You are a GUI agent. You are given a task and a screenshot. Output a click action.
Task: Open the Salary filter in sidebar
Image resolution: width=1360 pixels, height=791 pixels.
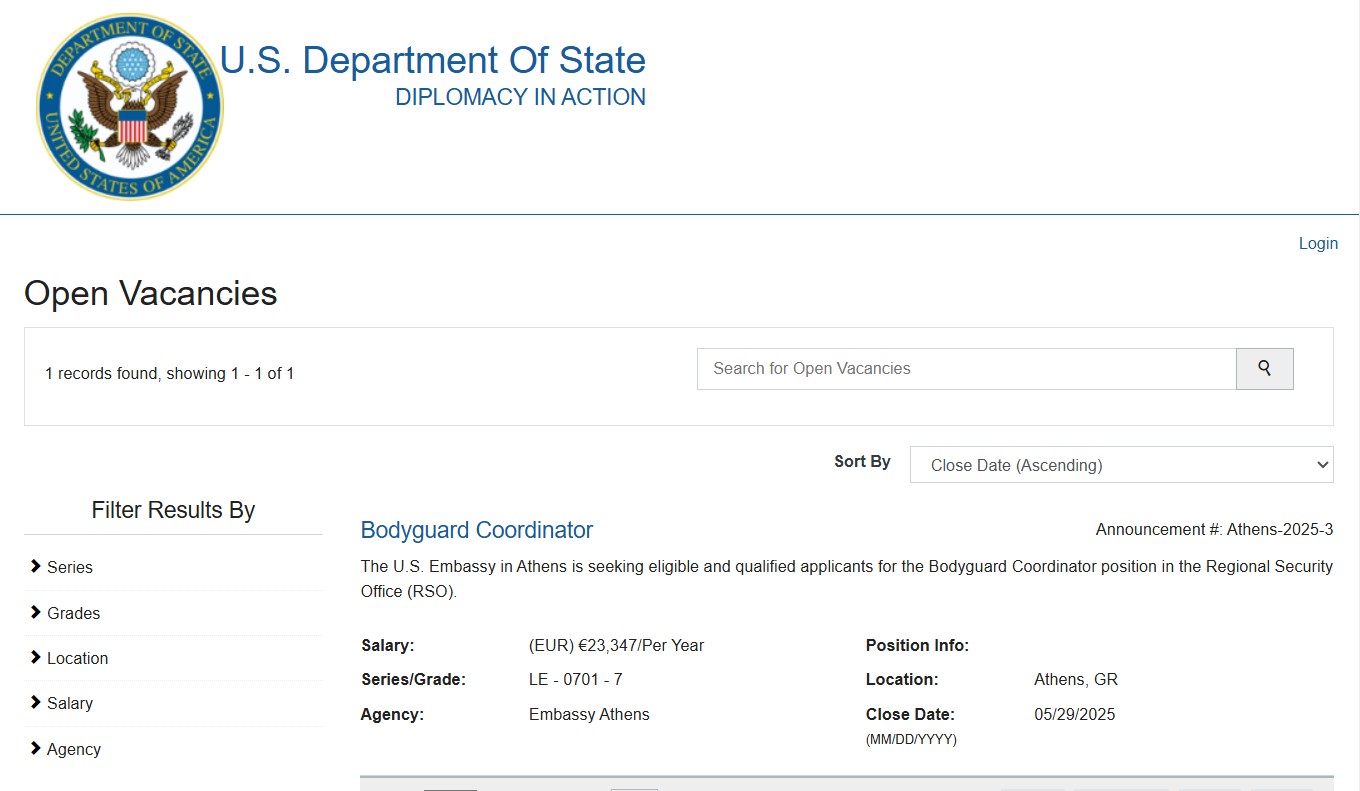[x=69, y=703]
